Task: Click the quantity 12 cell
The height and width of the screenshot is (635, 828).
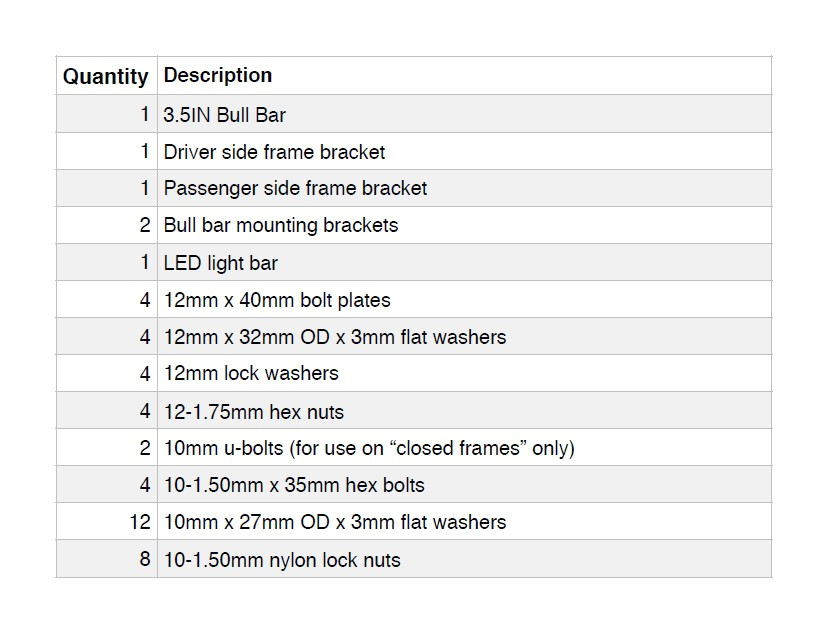Action: click(x=139, y=522)
